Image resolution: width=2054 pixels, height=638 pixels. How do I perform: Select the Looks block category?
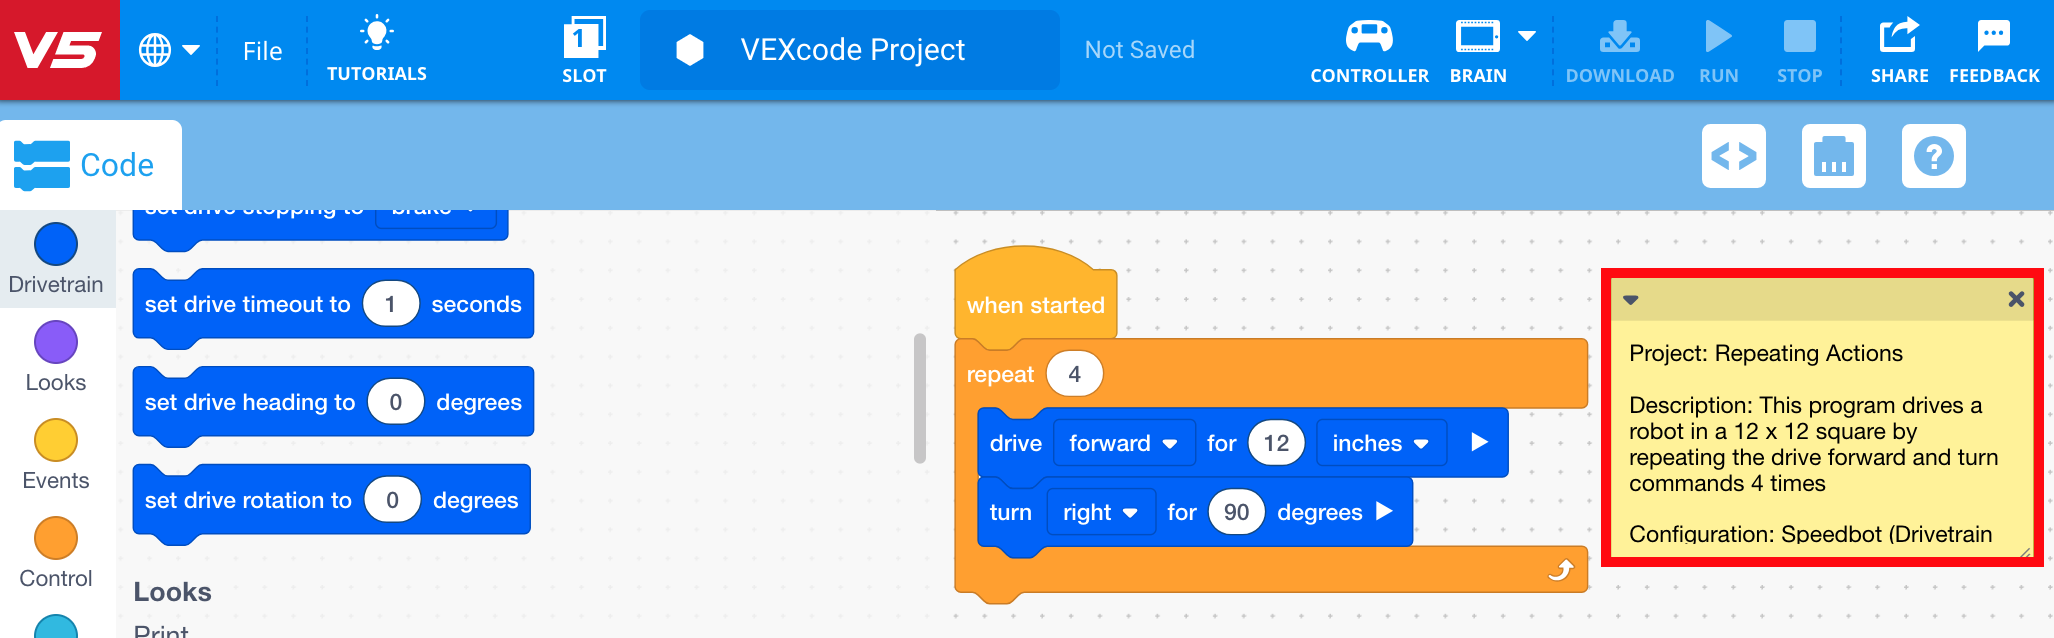56,342
